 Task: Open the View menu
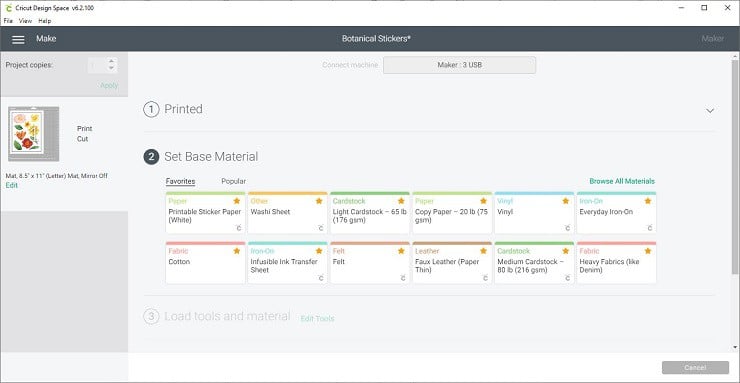point(25,21)
